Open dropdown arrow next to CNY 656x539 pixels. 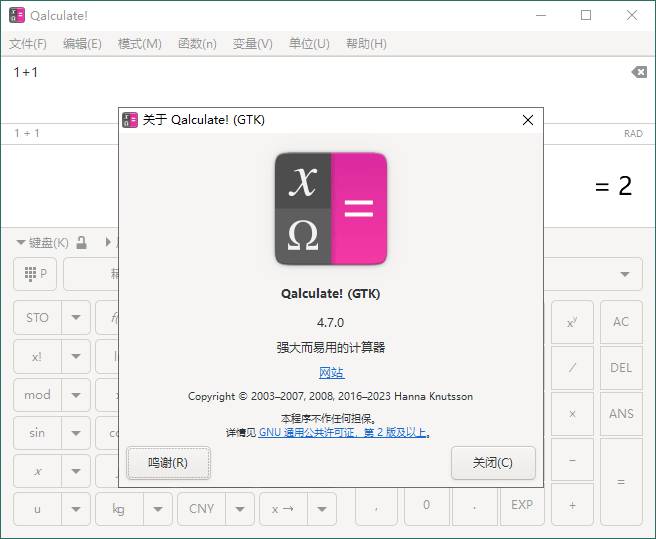(240, 509)
